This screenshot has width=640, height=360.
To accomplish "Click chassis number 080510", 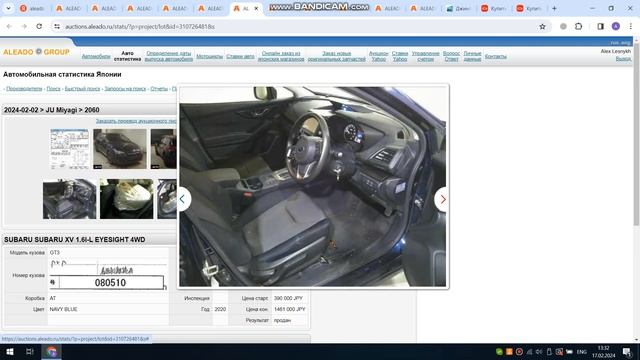I will [110, 282].
